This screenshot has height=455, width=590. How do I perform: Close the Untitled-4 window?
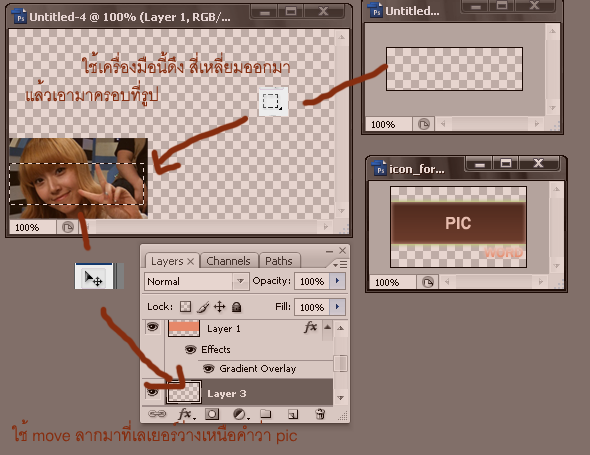(x=323, y=11)
